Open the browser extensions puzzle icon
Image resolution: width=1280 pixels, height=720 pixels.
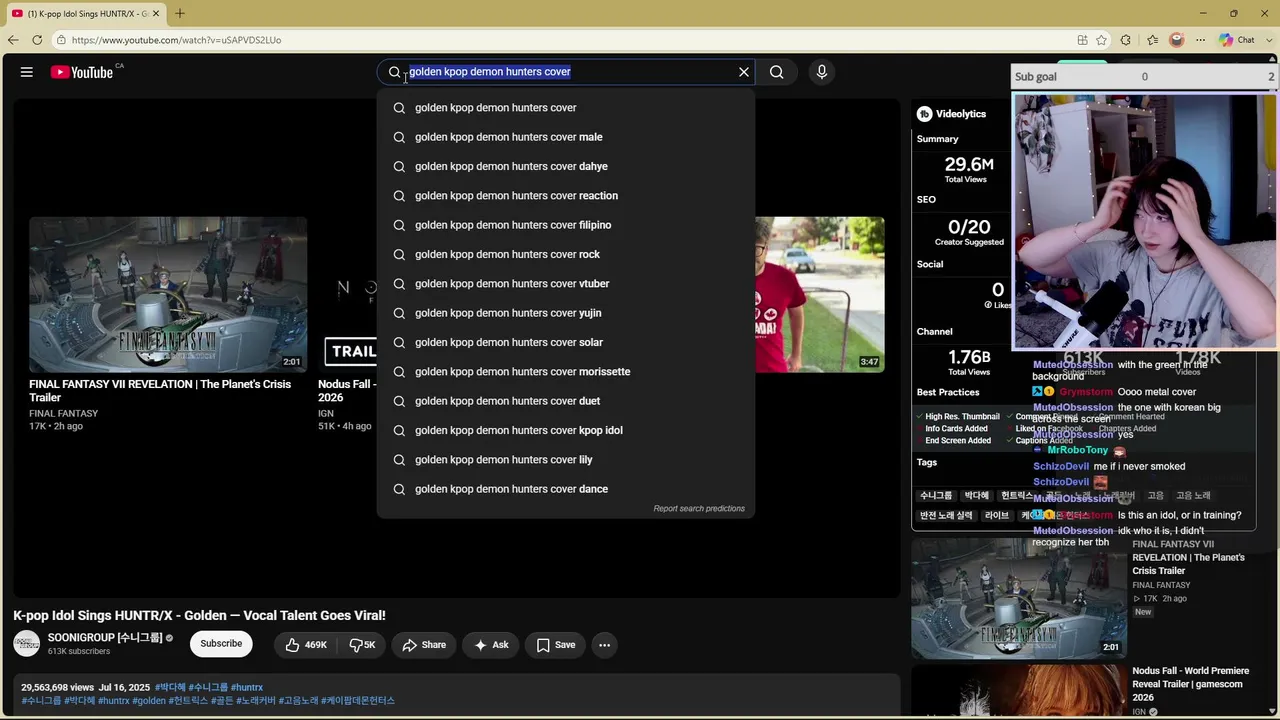(x=1126, y=40)
